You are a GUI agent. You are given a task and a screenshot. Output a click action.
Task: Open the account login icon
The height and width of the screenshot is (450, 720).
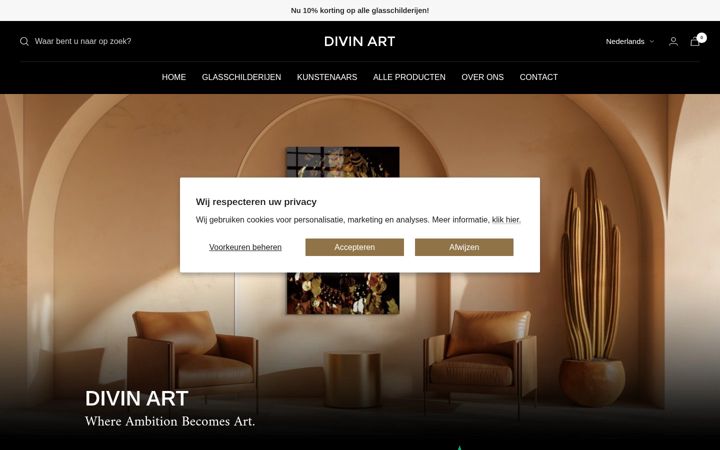tap(673, 41)
